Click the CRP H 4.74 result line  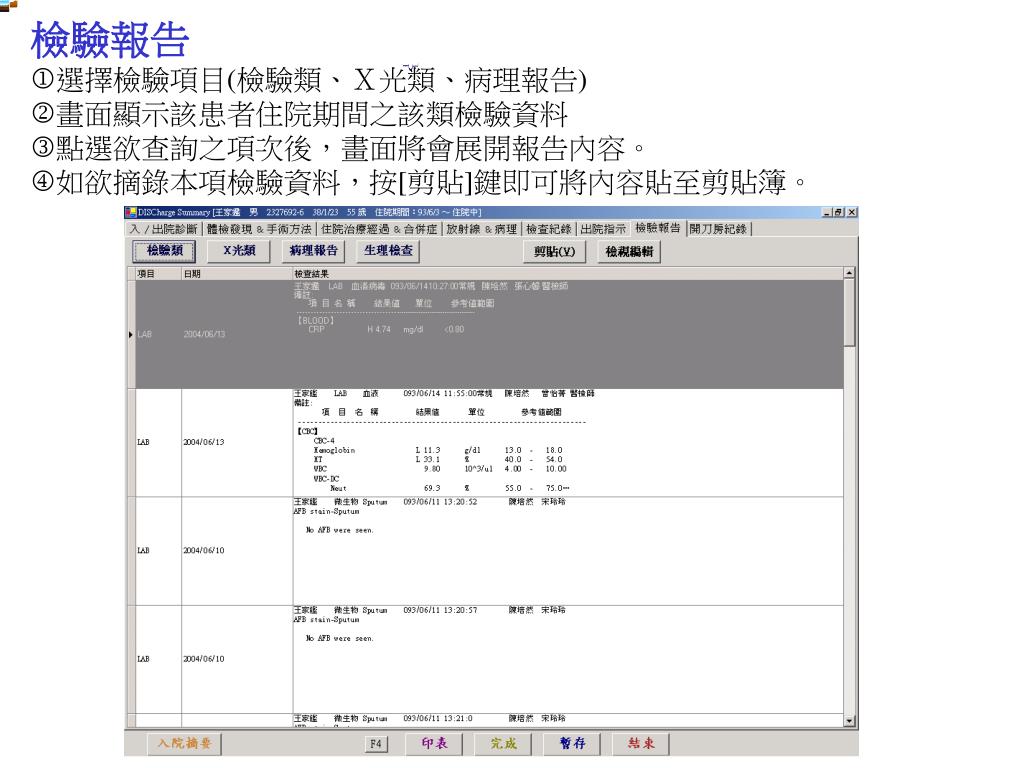[386, 330]
